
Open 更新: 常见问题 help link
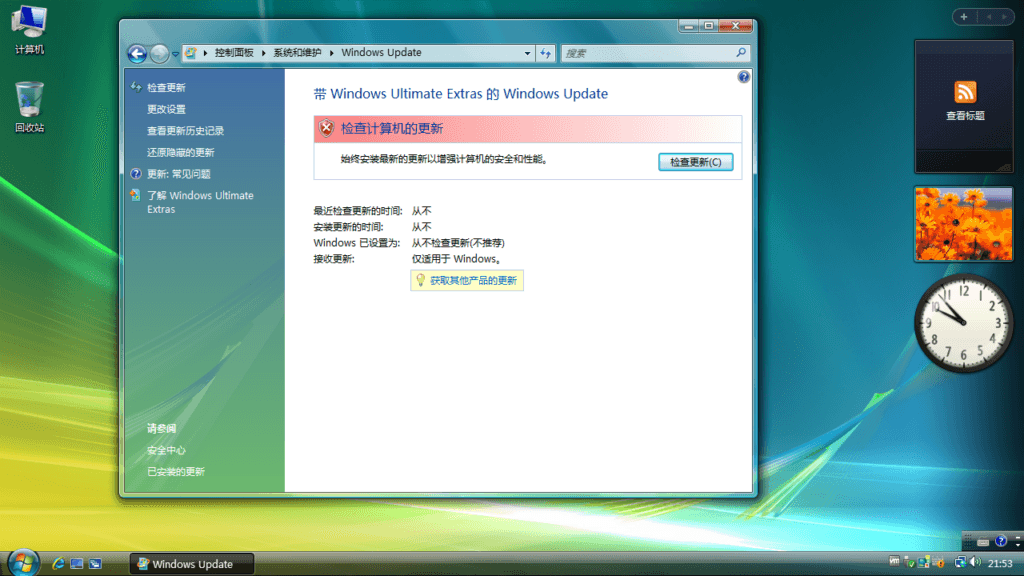[178, 174]
